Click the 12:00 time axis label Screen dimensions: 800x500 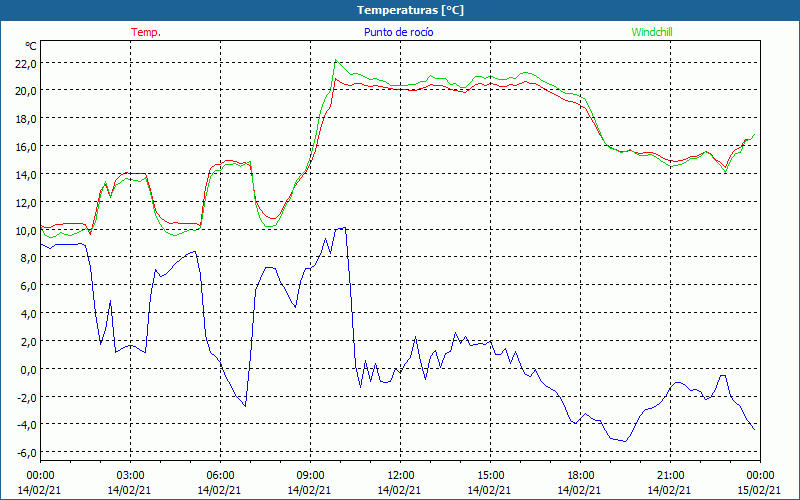coord(401,476)
